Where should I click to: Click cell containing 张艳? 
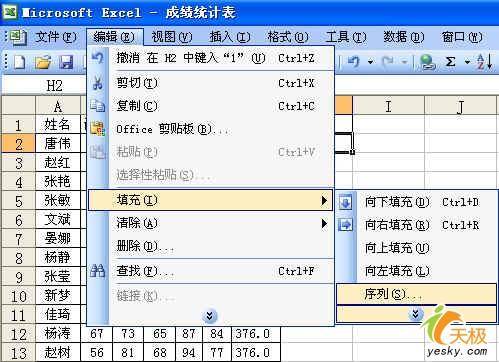pos(58,182)
